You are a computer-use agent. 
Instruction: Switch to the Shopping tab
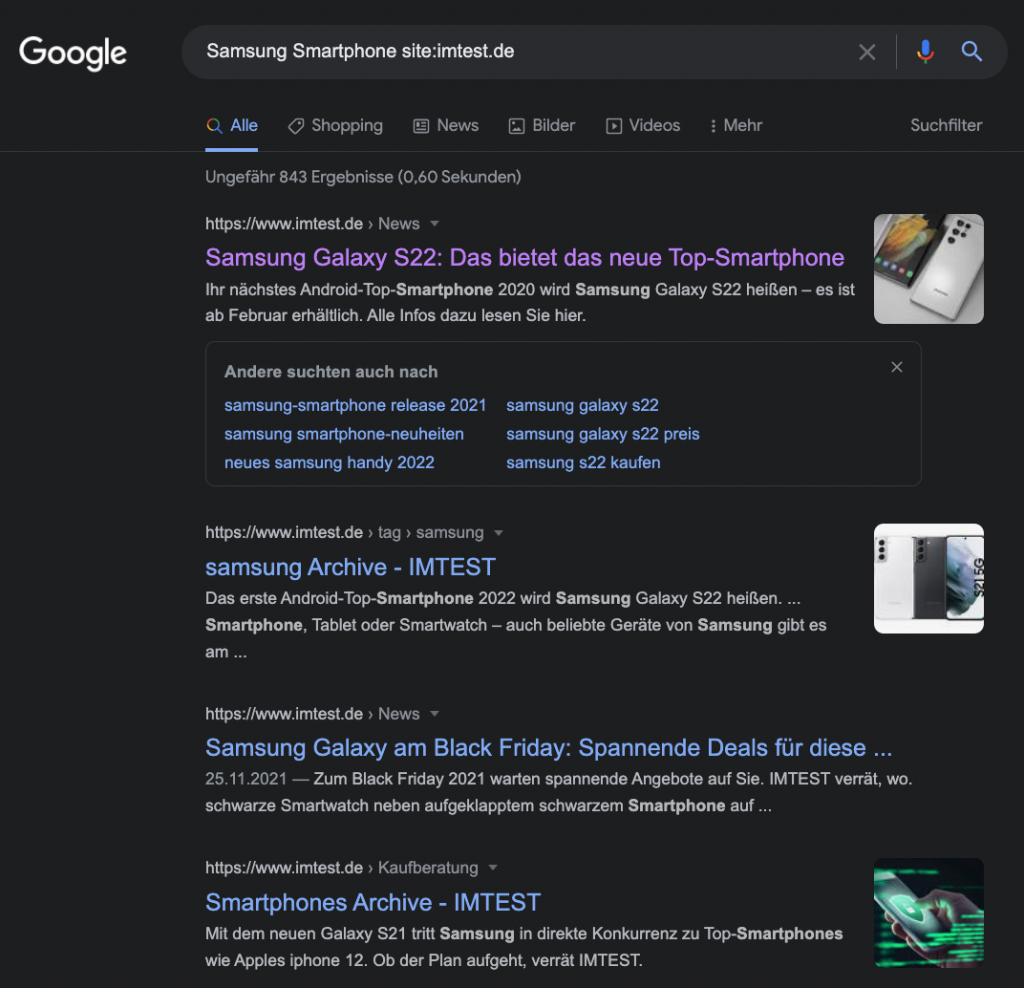click(336, 125)
